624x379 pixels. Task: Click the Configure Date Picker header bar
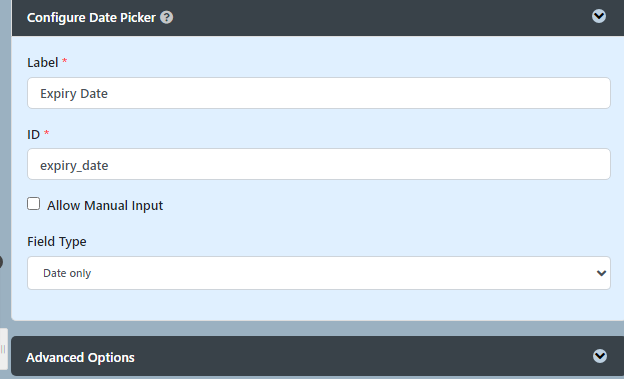317,18
